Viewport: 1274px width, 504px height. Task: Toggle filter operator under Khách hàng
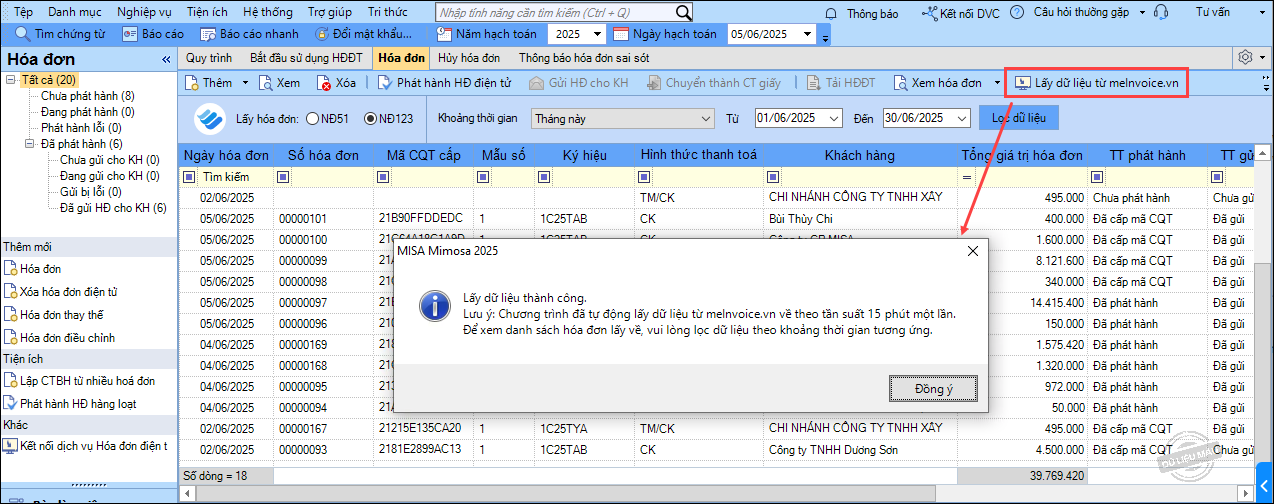[774, 176]
